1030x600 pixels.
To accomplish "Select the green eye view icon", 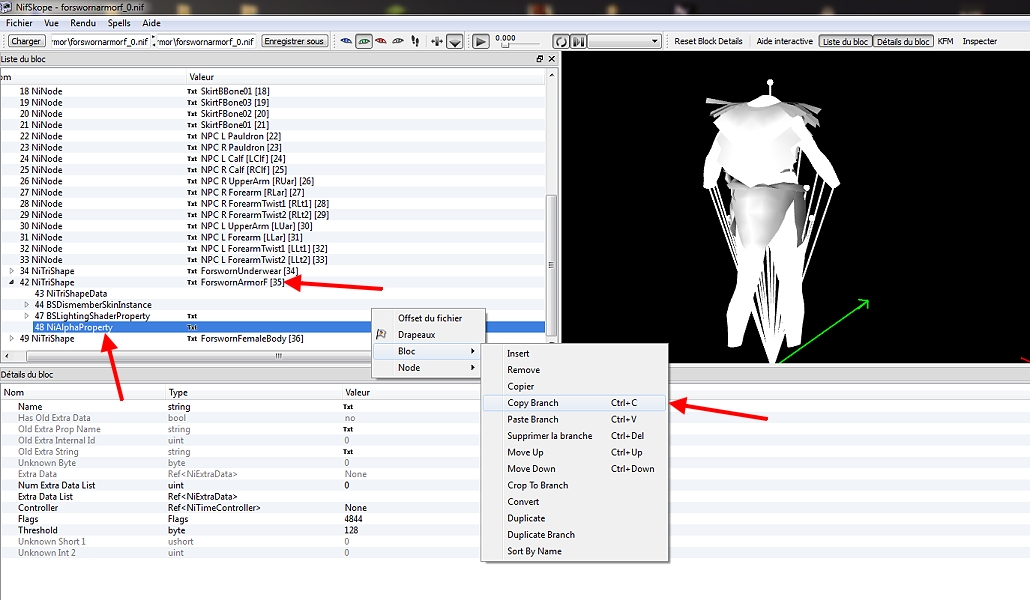I will pos(364,41).
